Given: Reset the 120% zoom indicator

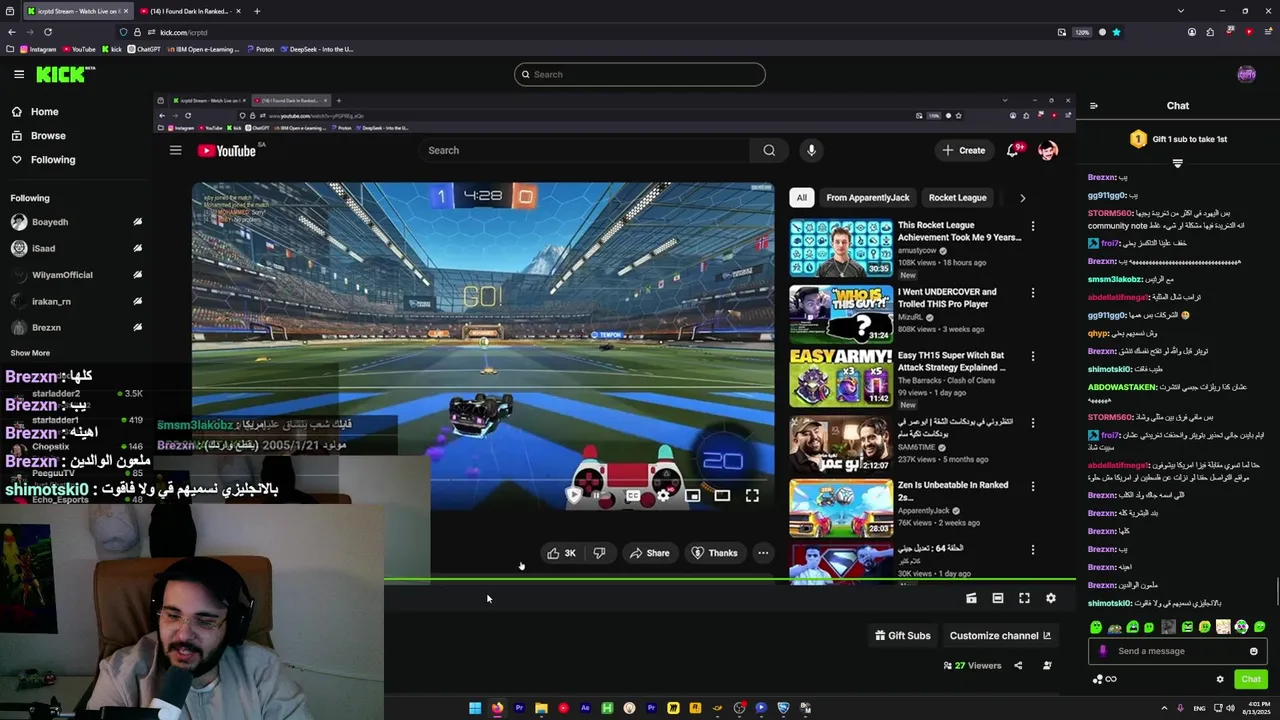Looking at the screenshot, I should click(1082, 32).
